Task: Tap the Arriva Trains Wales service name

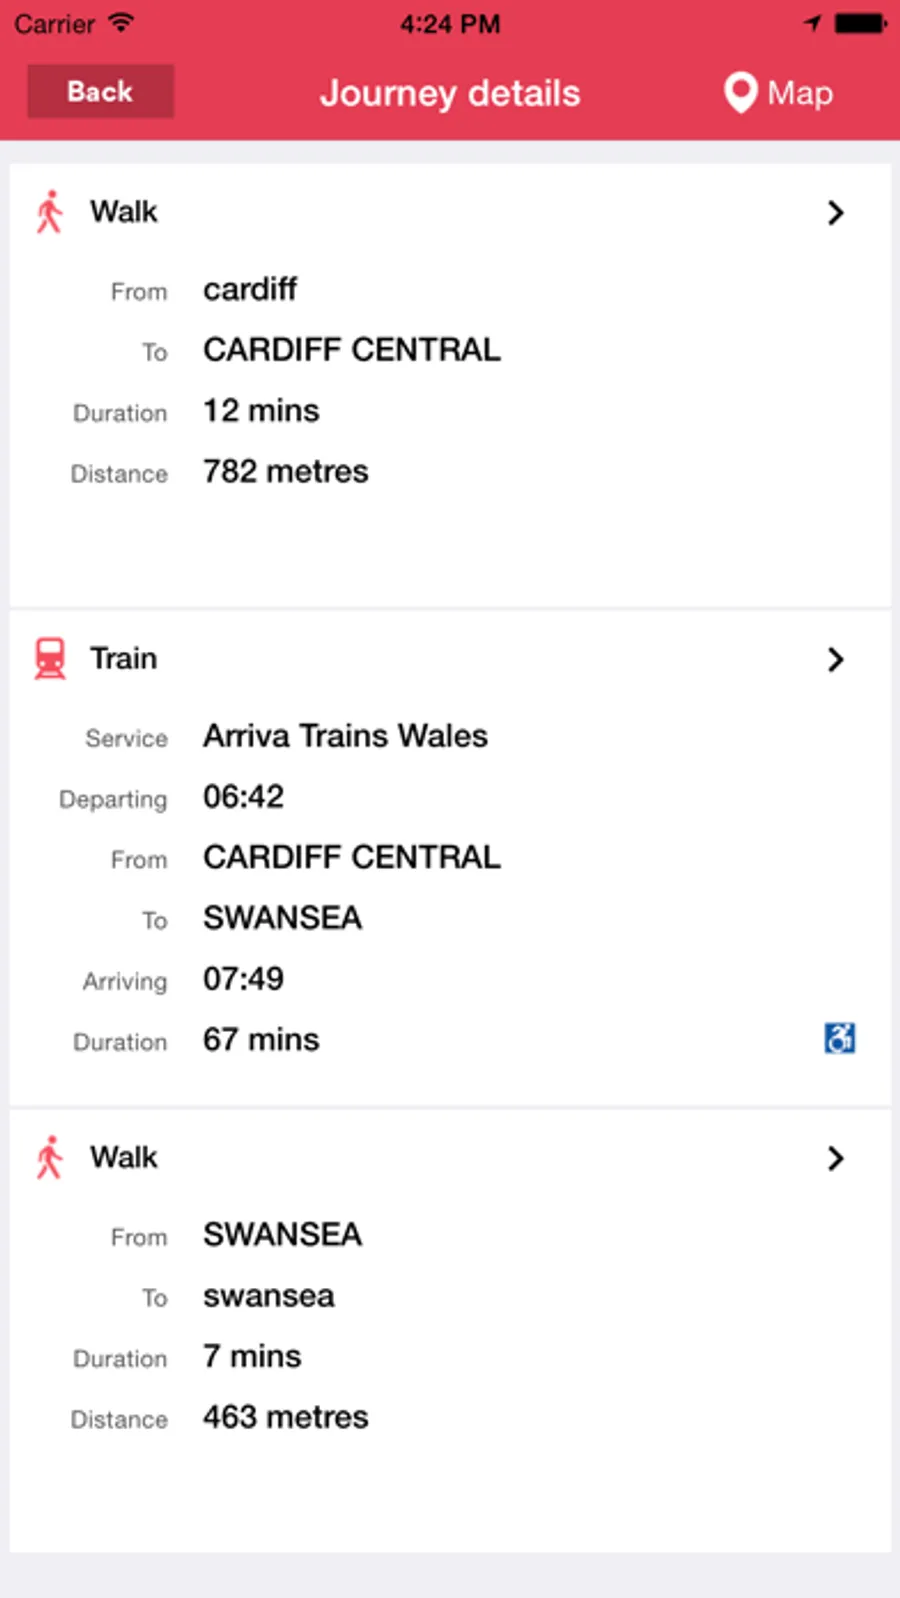Action: pos(345,736)
